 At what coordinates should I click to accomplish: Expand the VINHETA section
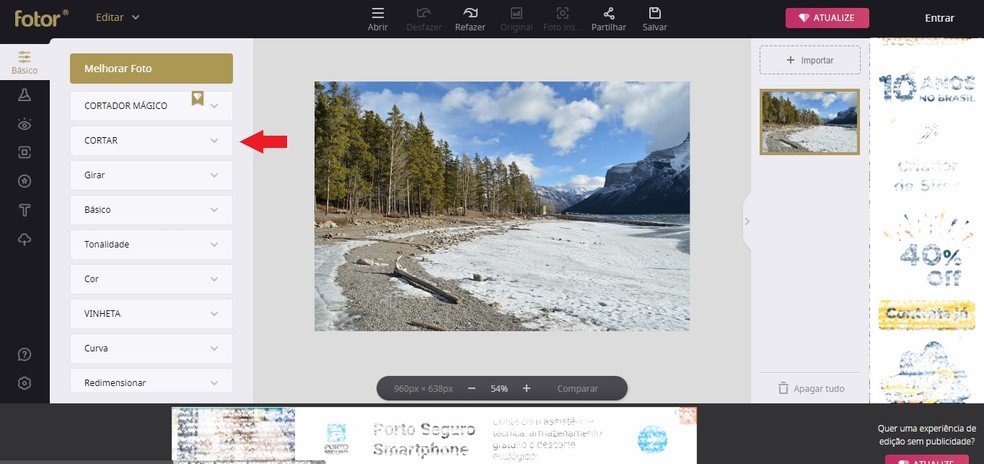click(x=151, y=313)
